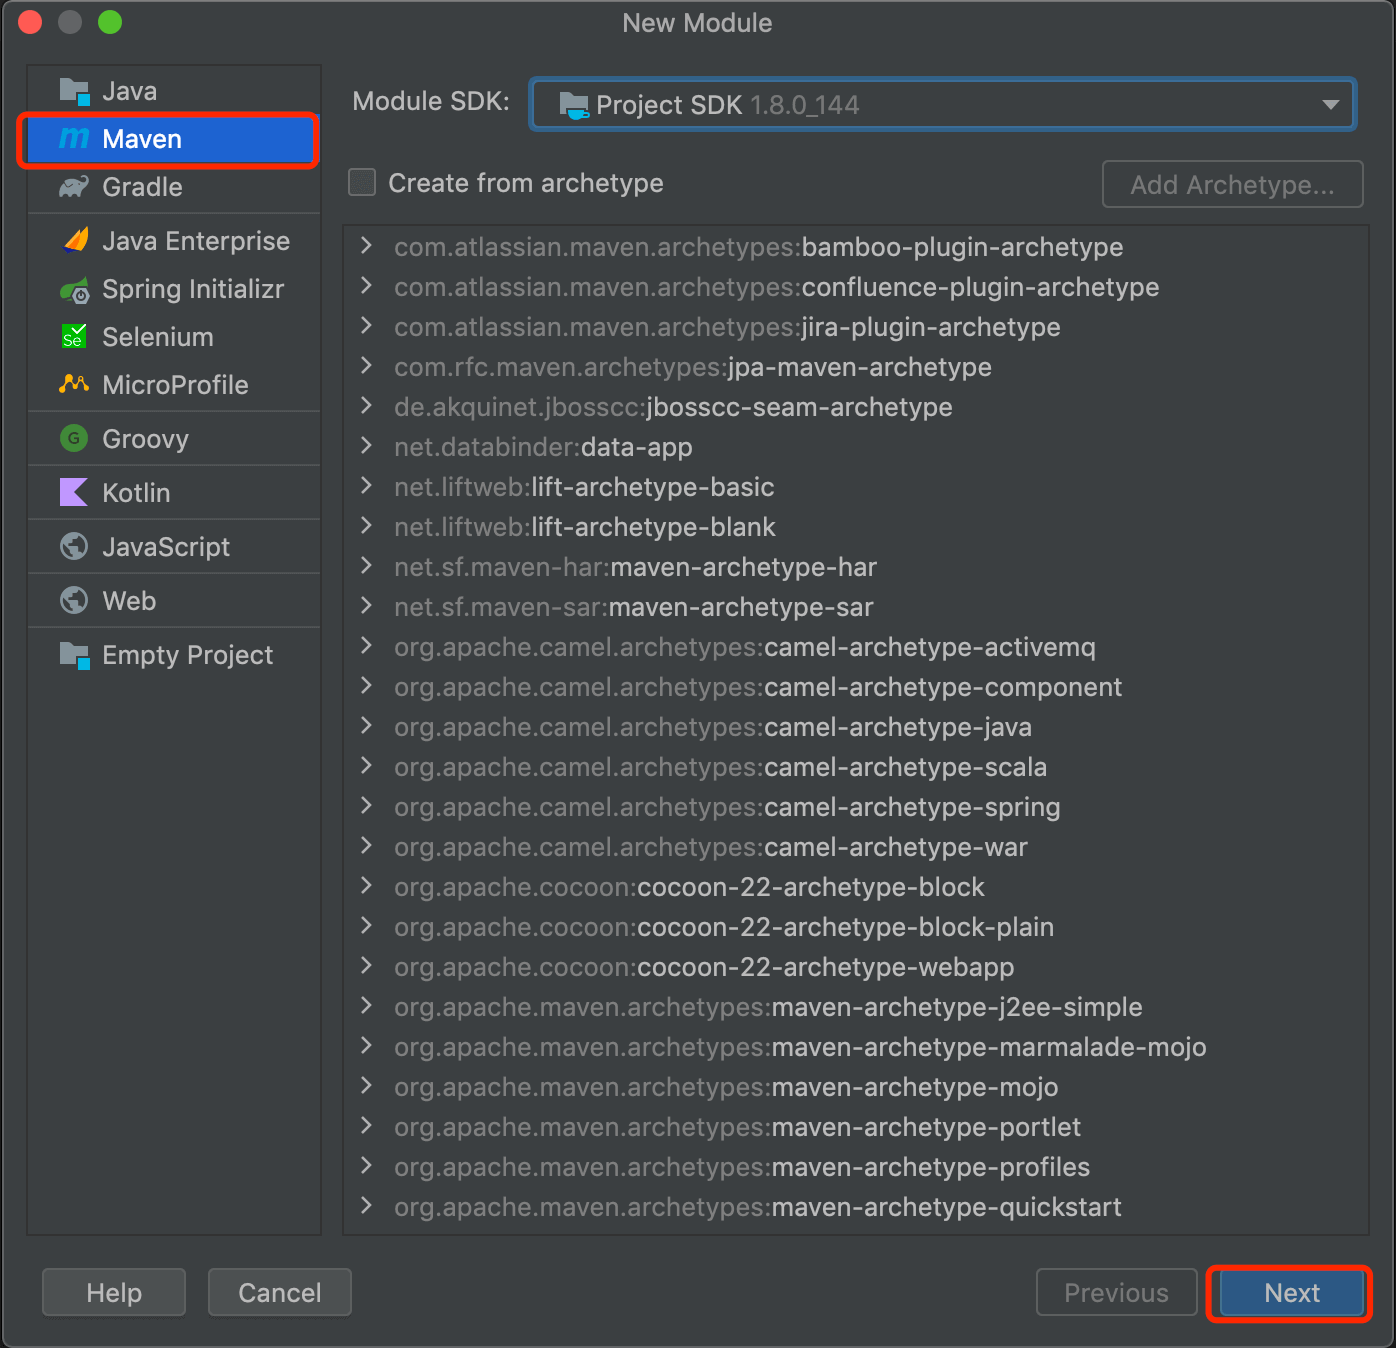The width and height of the screenshot is (1396, 1348).
Task: Select Java module type
Action: 174,91
